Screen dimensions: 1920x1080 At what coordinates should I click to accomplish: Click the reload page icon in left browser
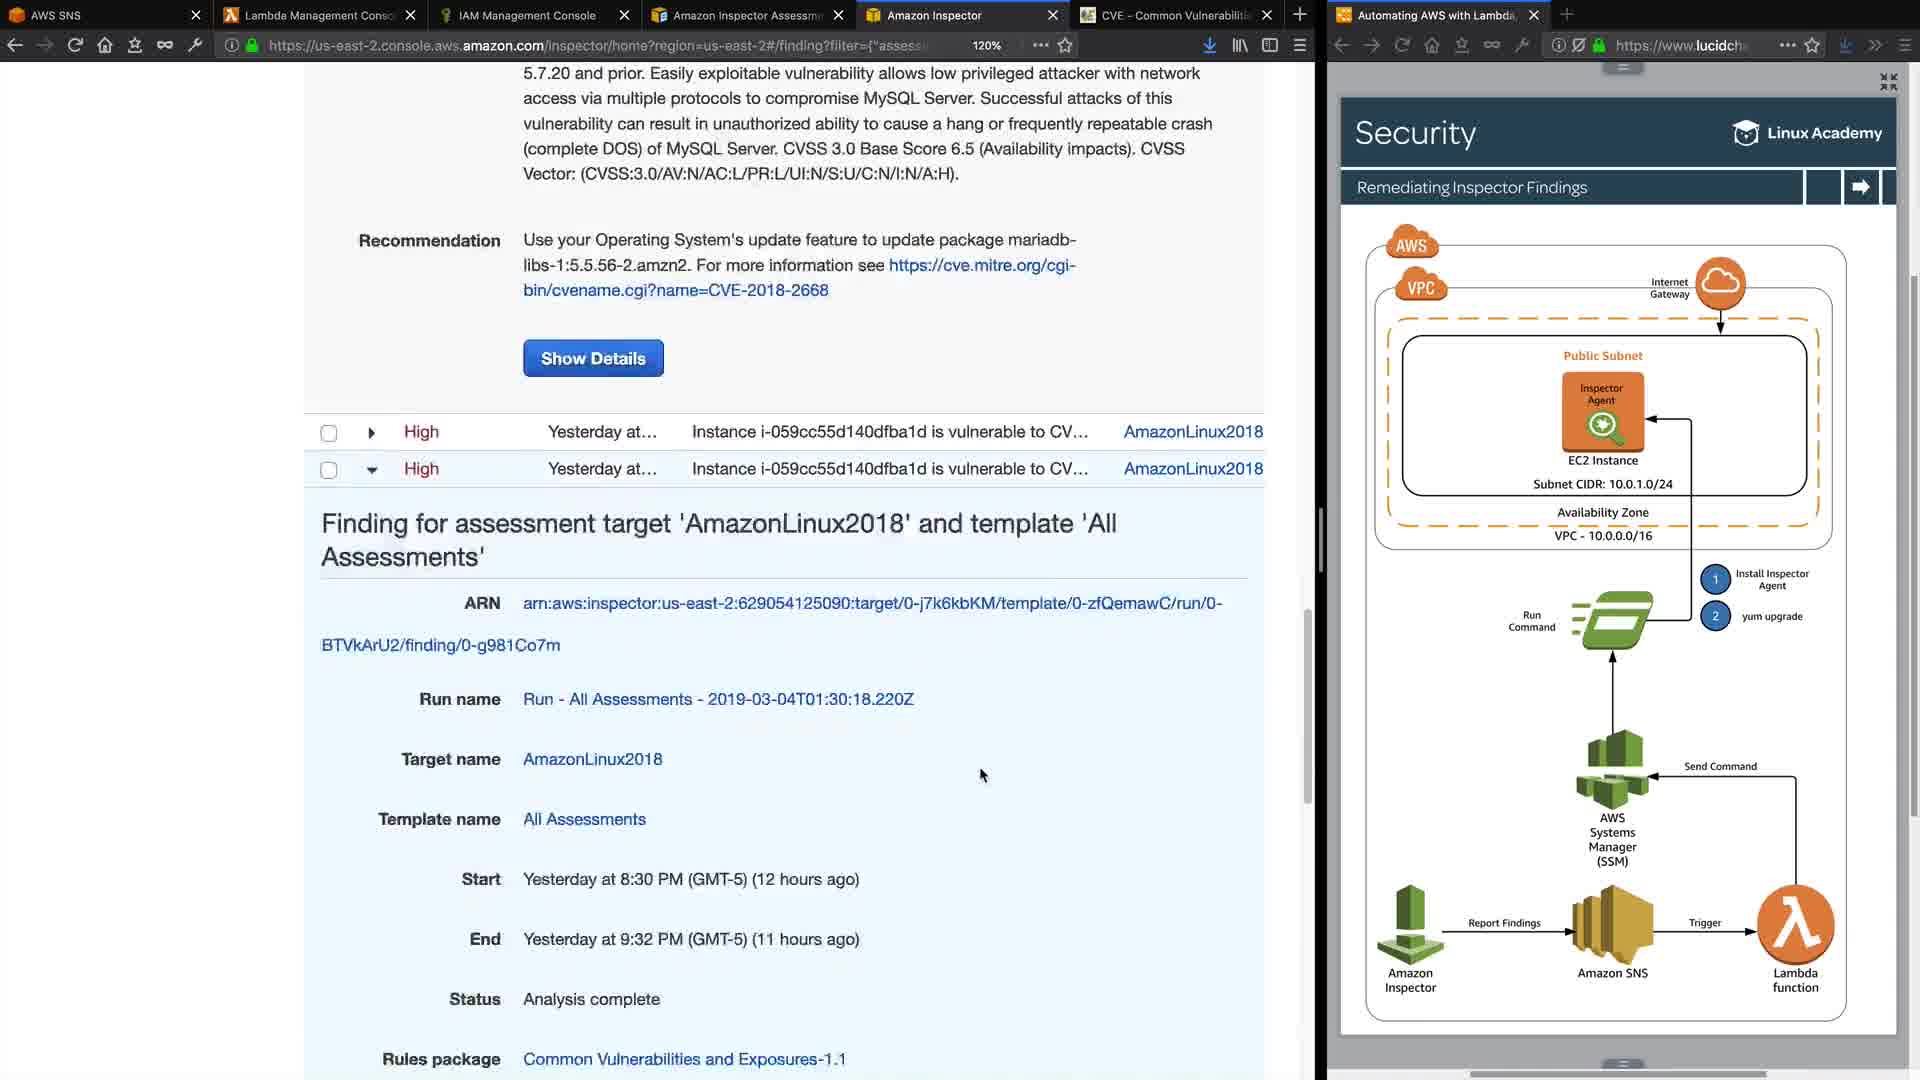[75, 45]
